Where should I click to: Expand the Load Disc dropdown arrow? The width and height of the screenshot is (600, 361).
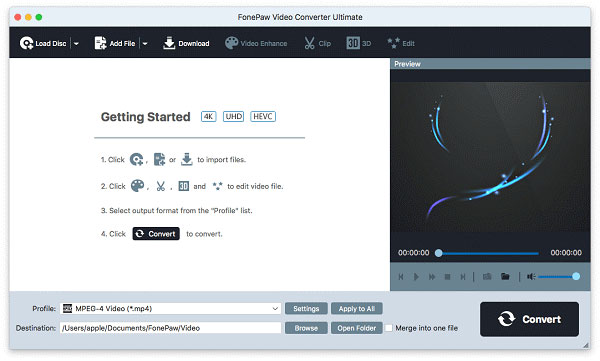pos(76,44)
